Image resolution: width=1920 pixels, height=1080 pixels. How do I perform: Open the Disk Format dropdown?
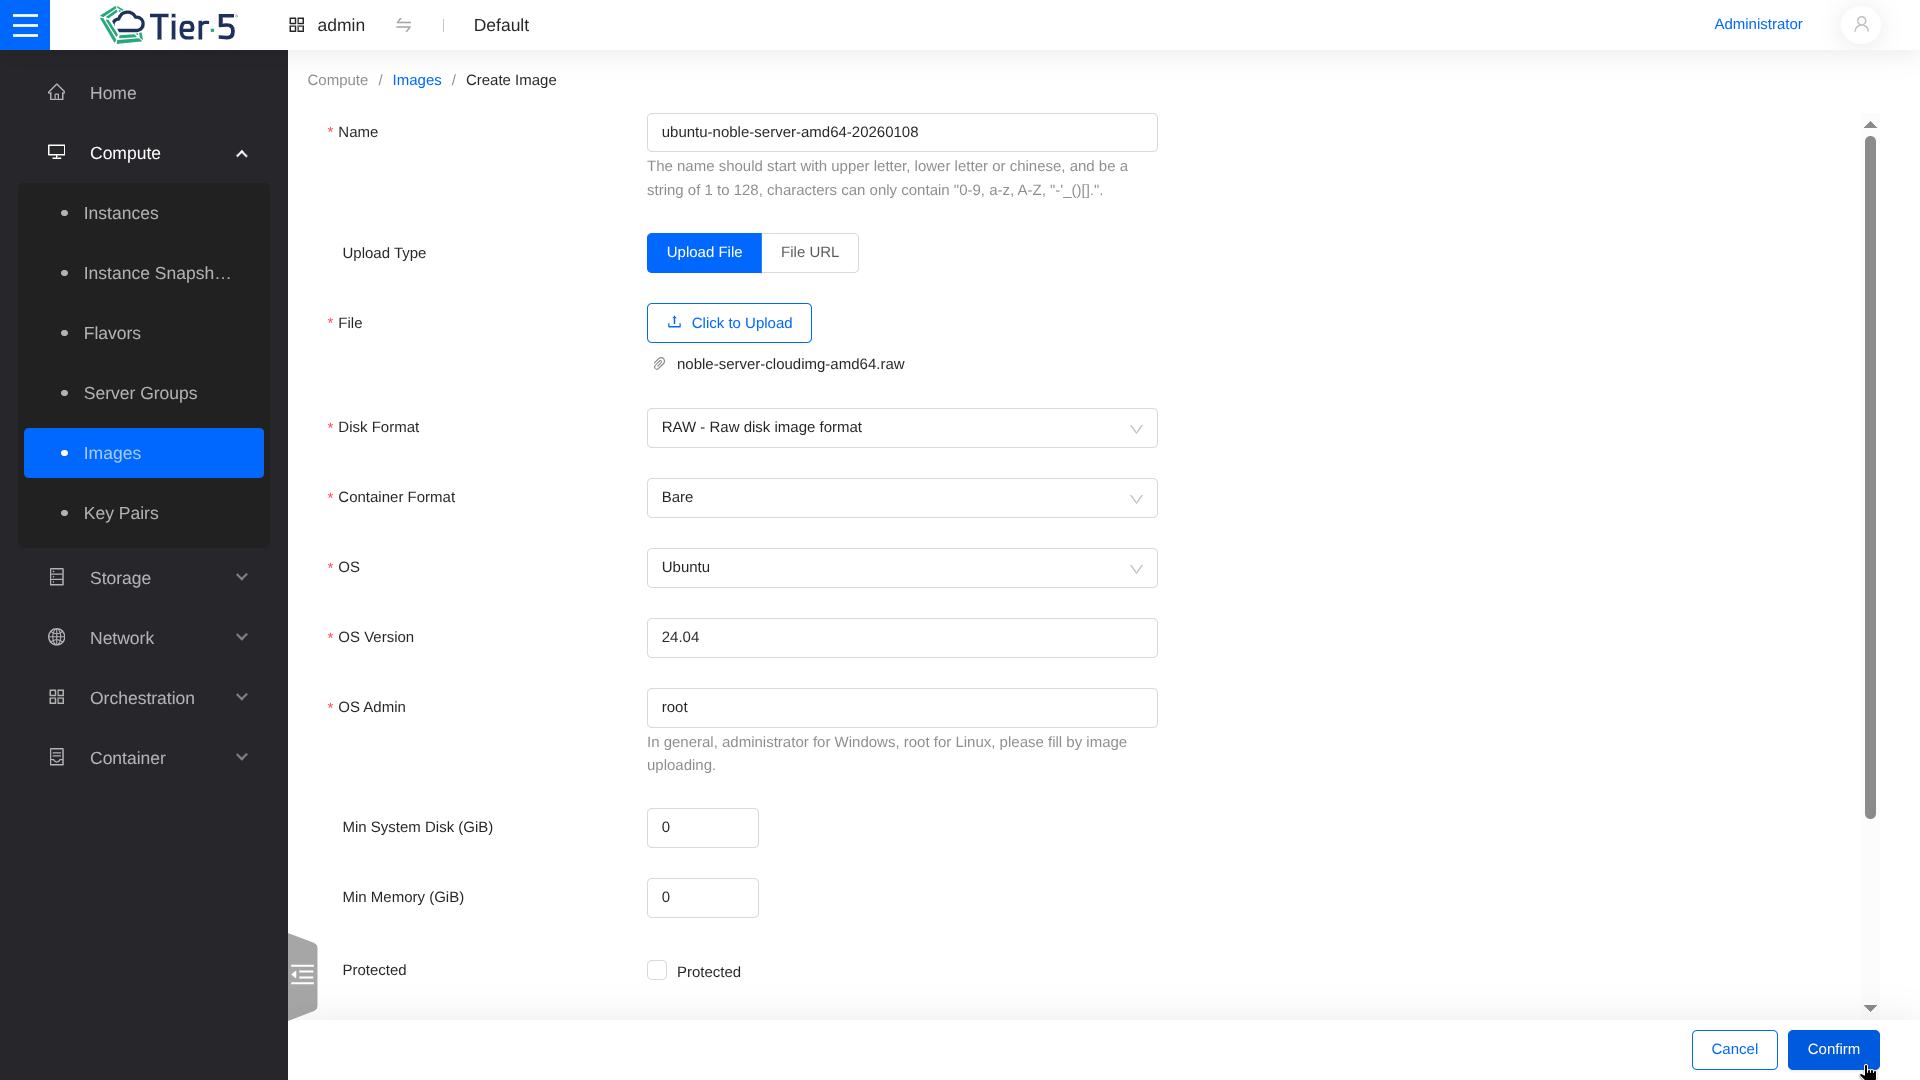coord(901,428)
